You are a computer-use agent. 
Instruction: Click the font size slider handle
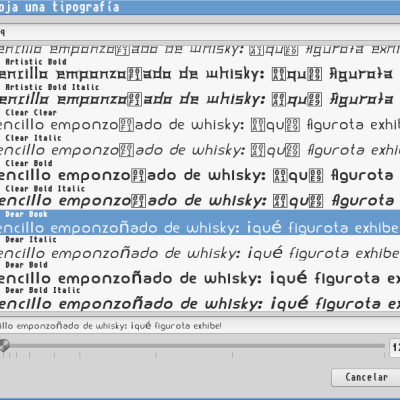(4, 345)
